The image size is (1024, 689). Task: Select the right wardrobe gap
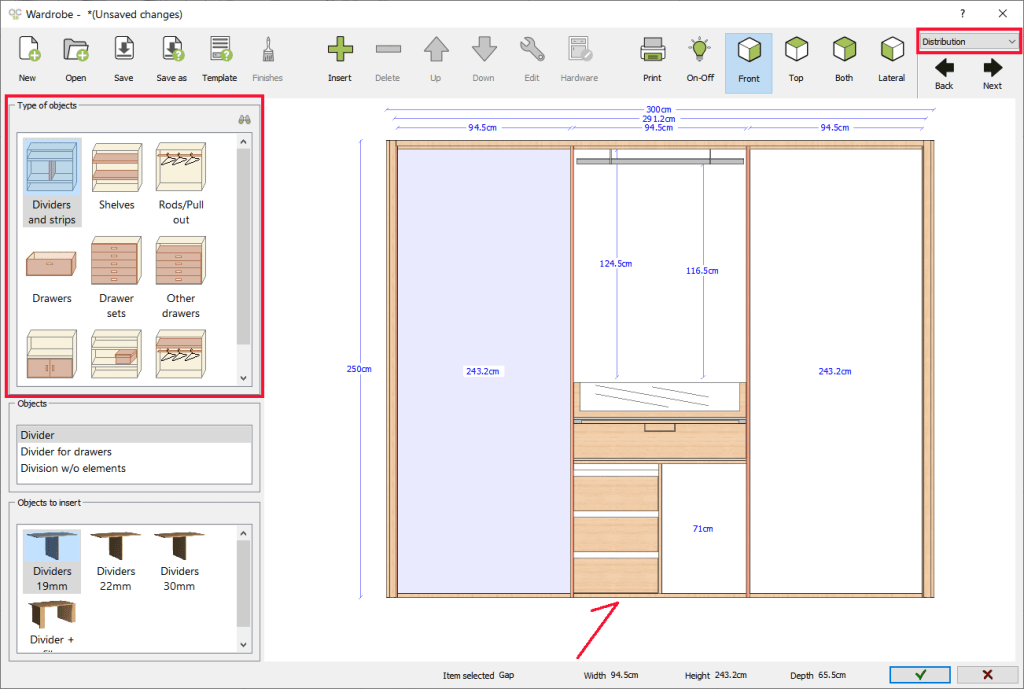point(835,372)
